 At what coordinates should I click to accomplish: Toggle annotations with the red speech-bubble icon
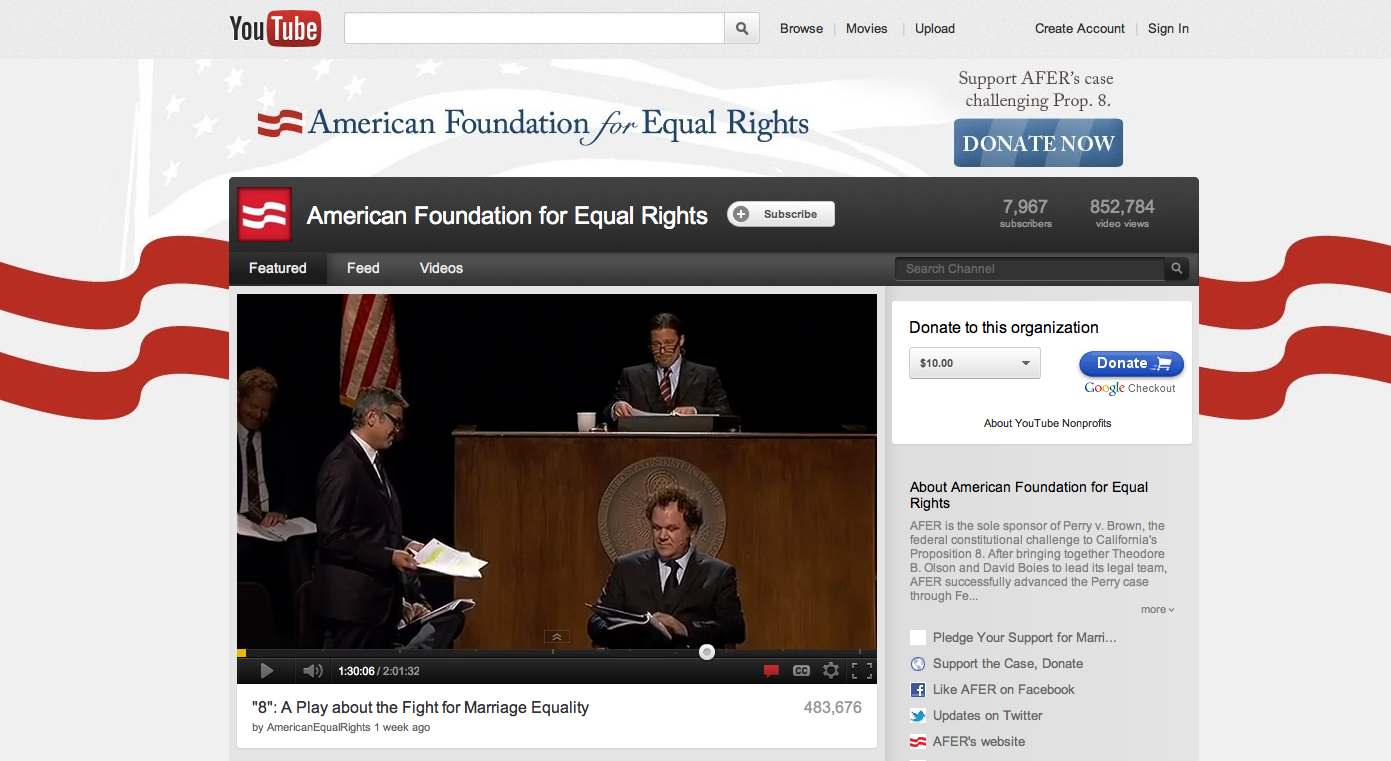[771, 671]
